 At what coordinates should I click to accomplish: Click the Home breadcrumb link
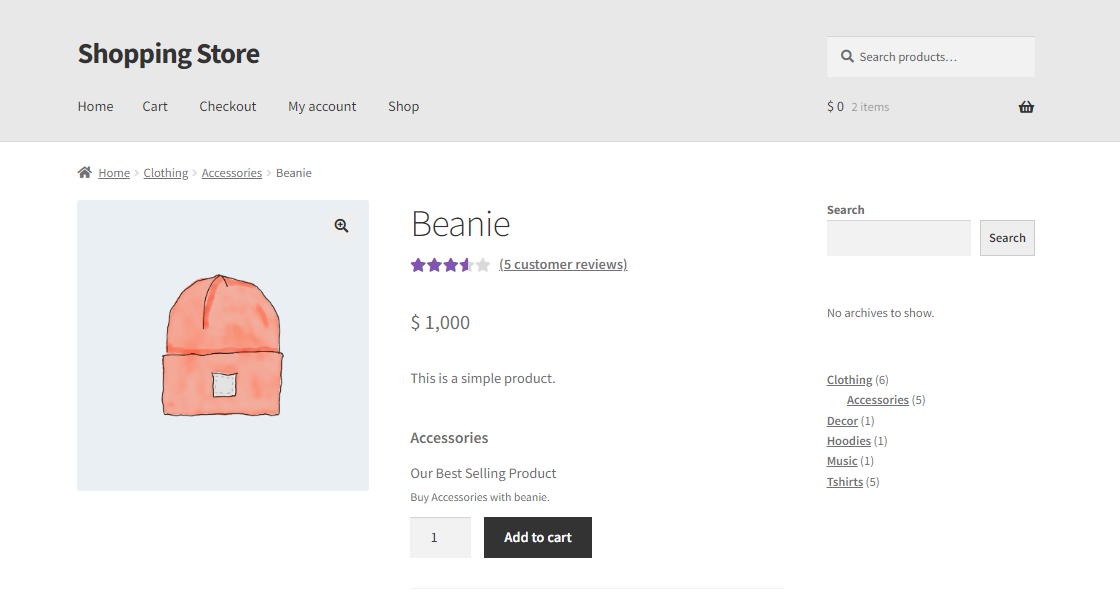tap(114, 173)
